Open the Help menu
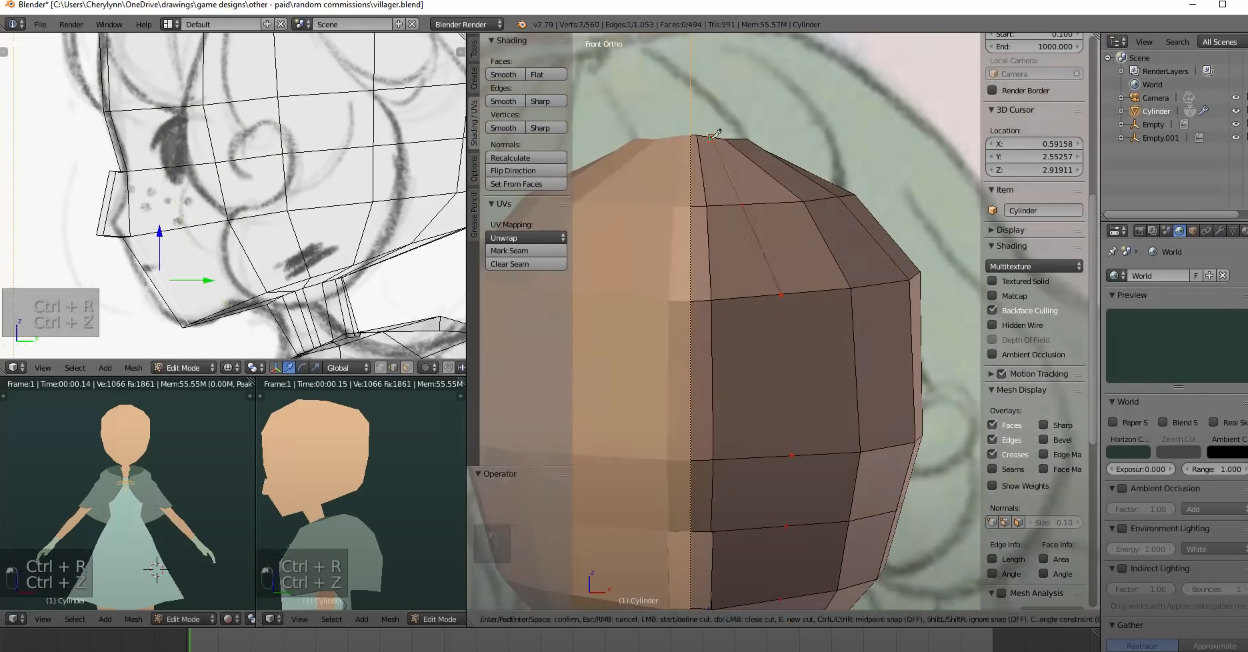The height and width of the screenshot is (652, 1248). pyautogui.click(x=144, y=24)
